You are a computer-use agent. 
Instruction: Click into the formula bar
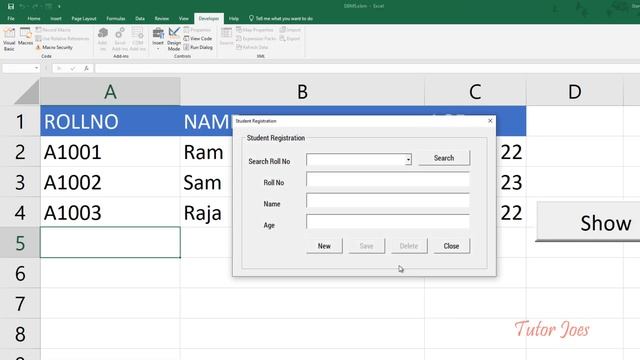(367, 68)
